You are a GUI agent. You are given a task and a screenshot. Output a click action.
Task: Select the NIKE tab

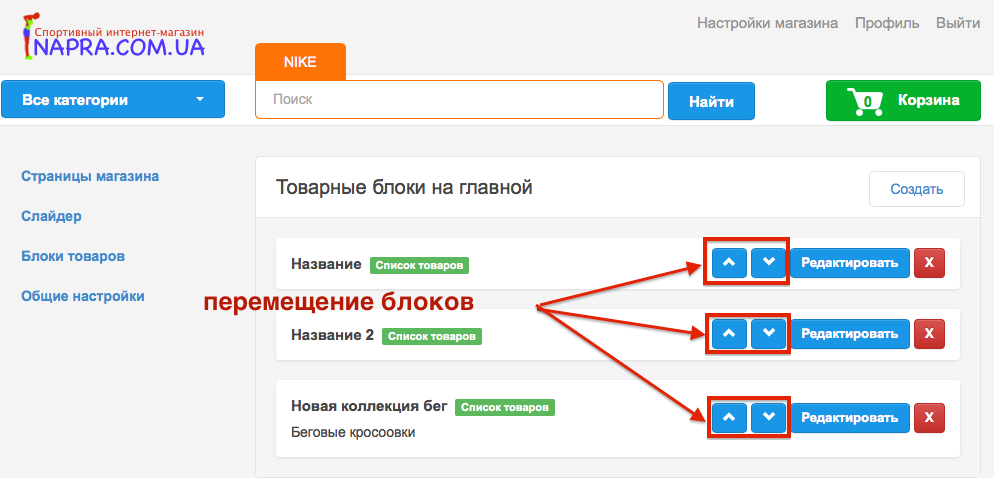[300, 62]
